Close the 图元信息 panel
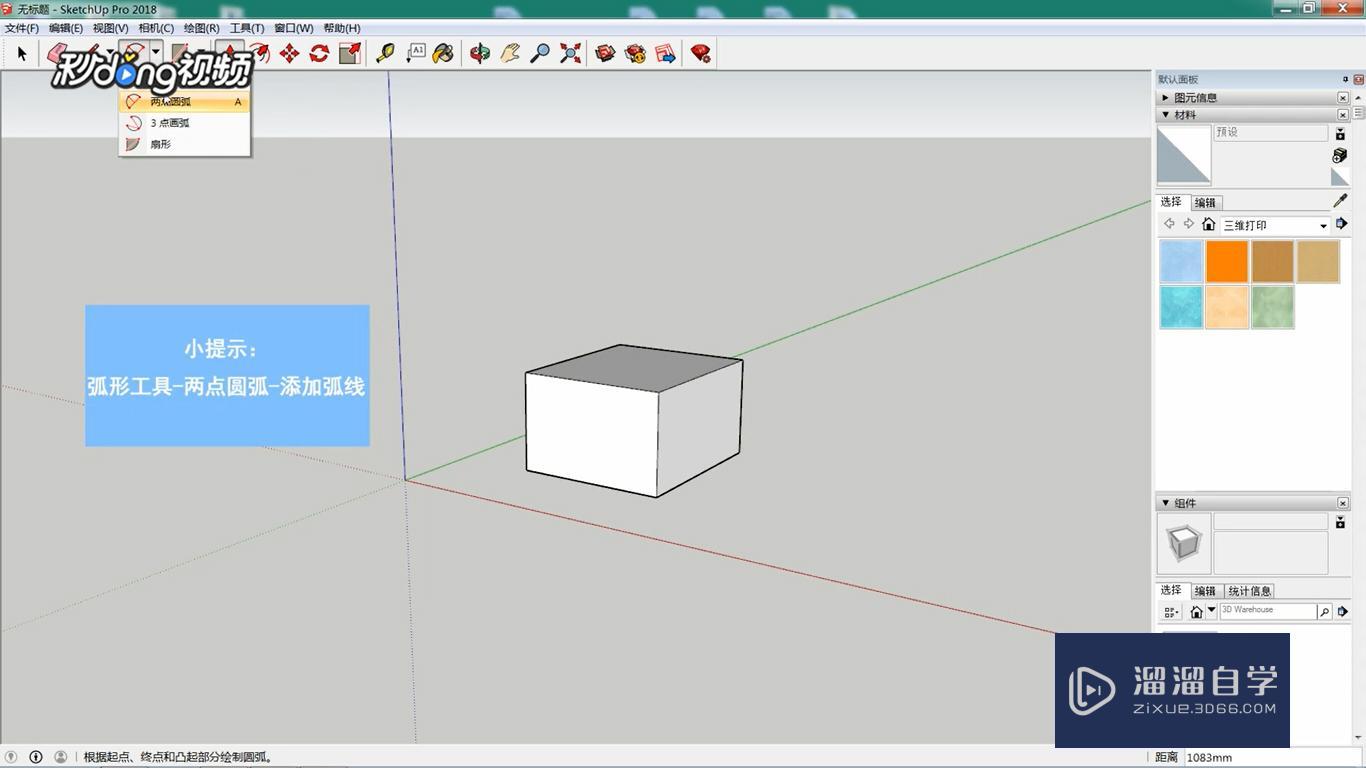The height and width of the screenshot is (768, 1366). pyautogui.click(x=1343, y=97)
